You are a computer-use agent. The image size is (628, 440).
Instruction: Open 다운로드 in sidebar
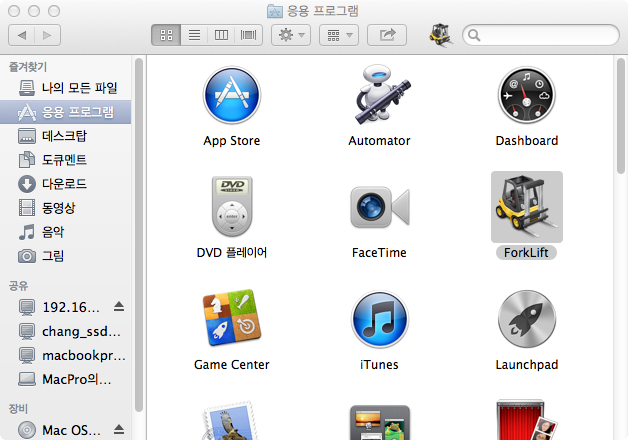click(66, 184)
